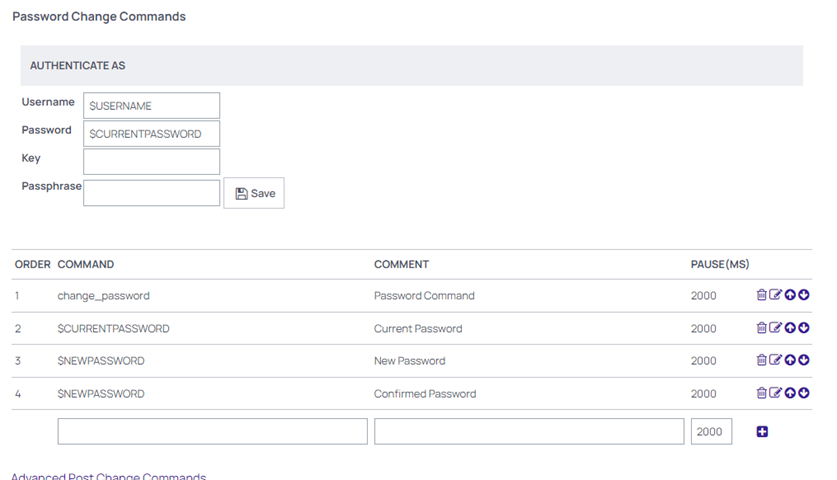This screenshot has height=480, width=837.
Task: Edit the Current Password command row
Action: coord(776,328)
